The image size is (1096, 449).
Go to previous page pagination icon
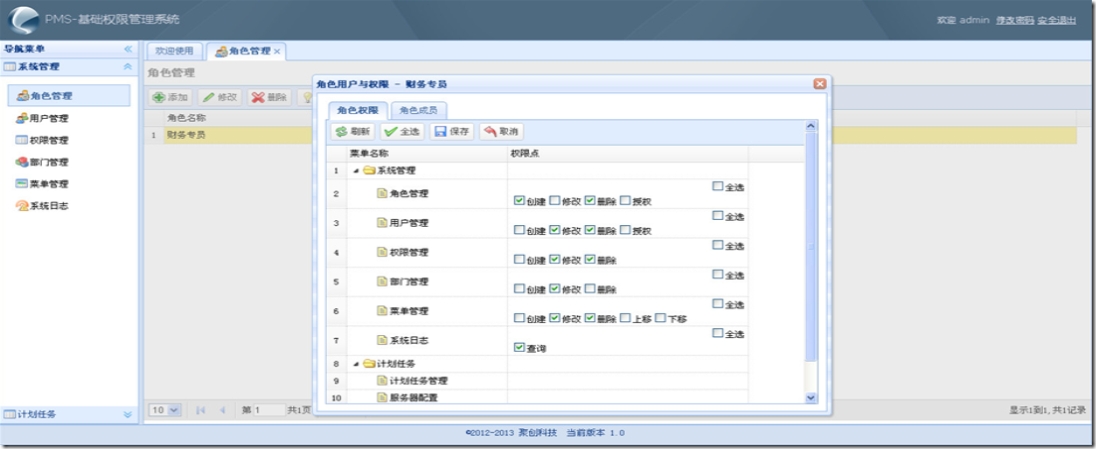pyautogui.click(x=222, y=410)
